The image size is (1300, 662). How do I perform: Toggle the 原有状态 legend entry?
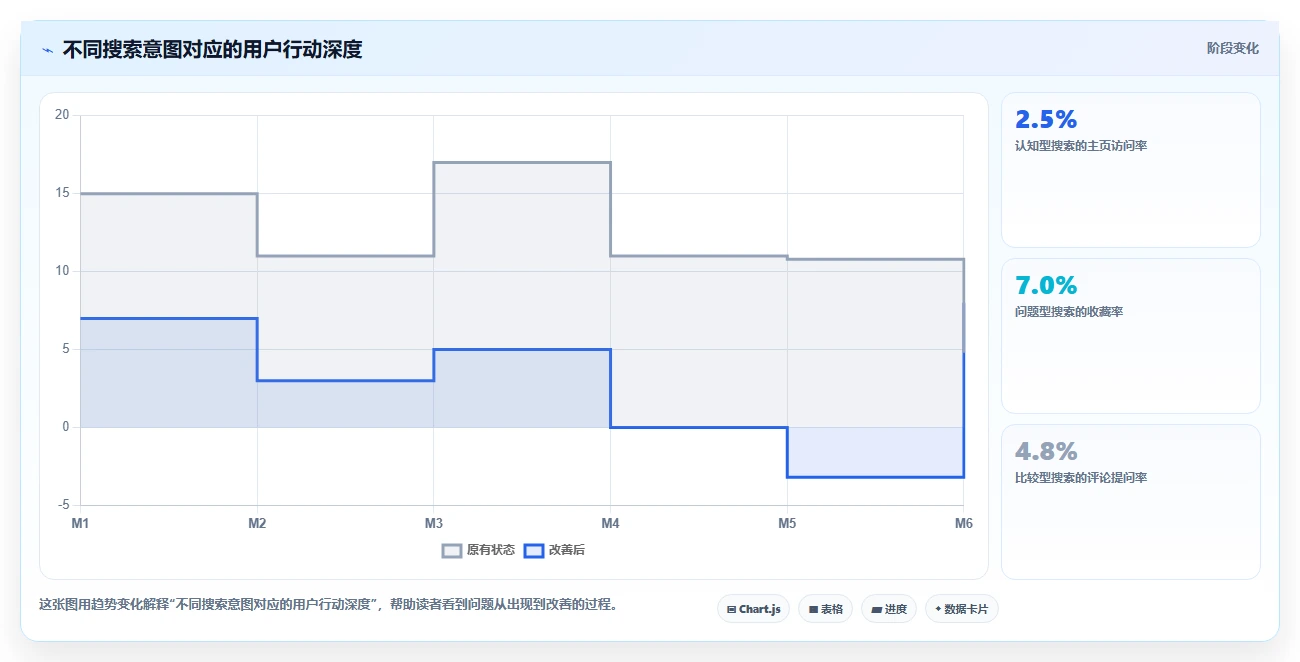(x=479, y=550)
